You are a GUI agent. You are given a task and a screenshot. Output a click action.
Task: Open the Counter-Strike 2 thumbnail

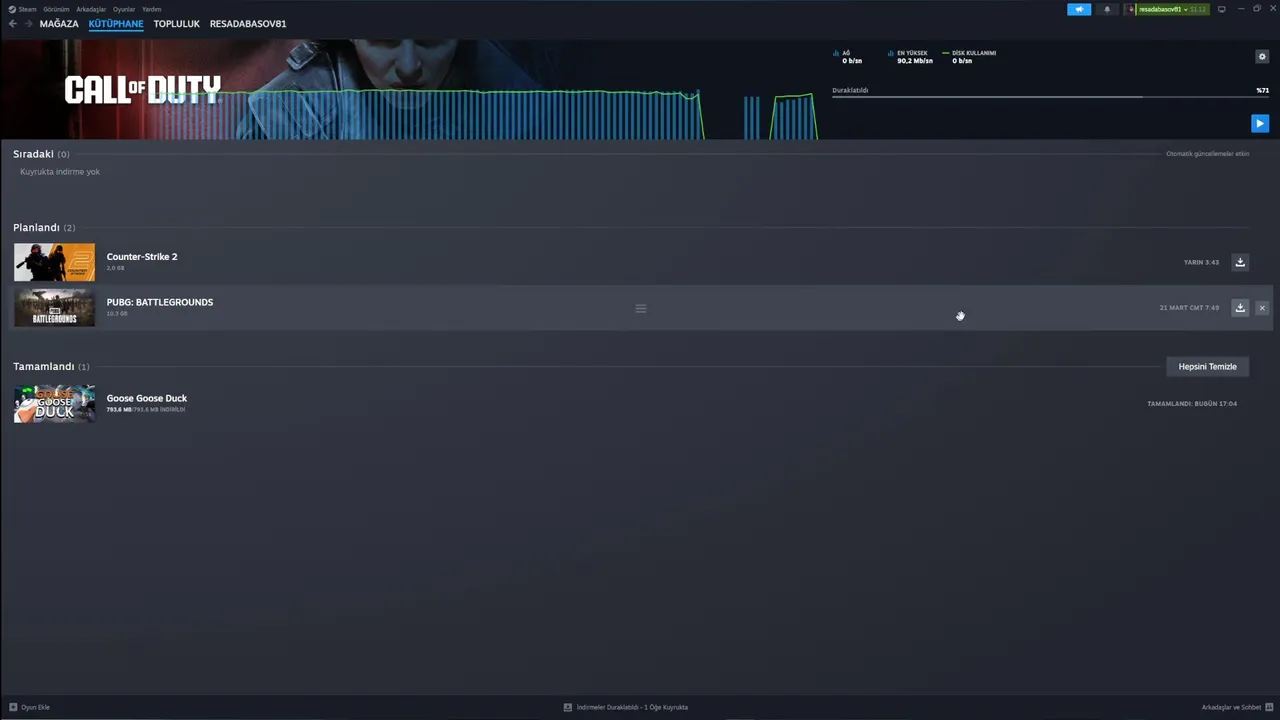pos(55,262)
